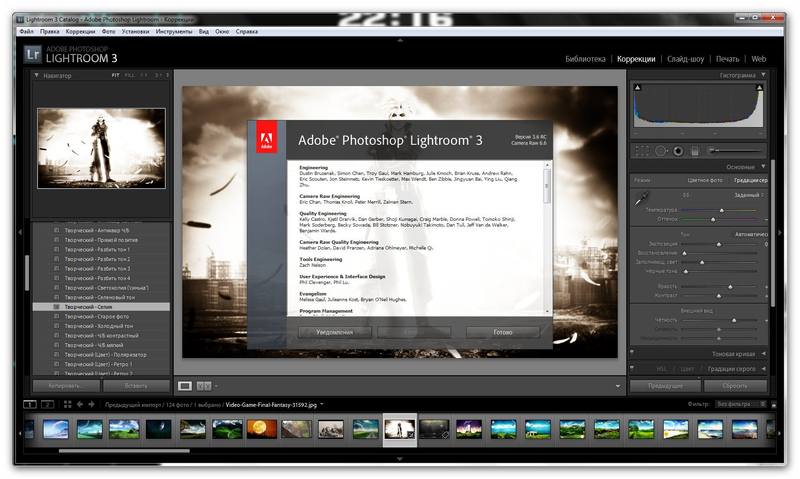Open filename dropdown arrow in filmstrip bar

click(321, 405)
